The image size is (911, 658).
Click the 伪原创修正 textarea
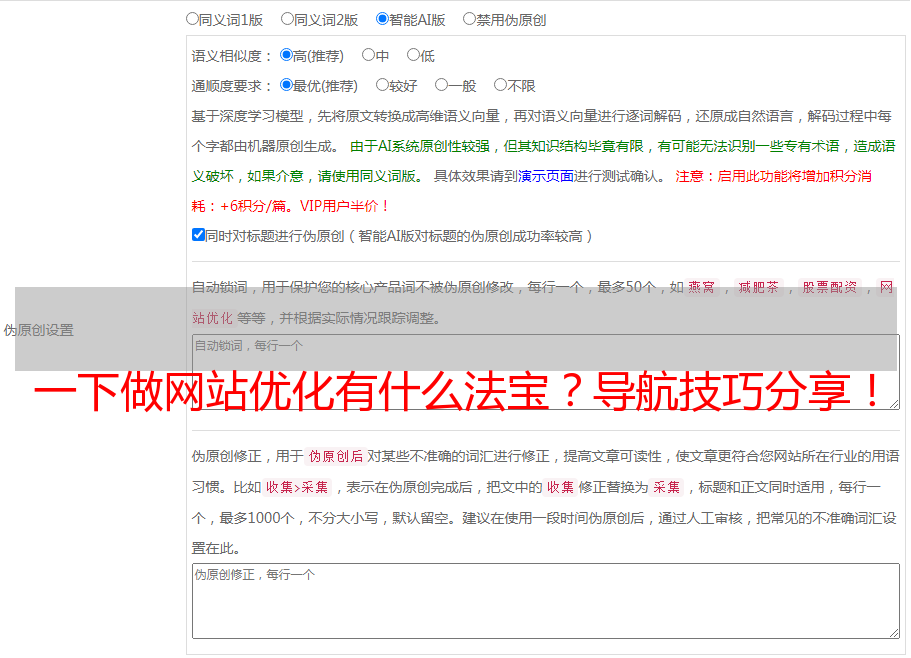point(546,601)
